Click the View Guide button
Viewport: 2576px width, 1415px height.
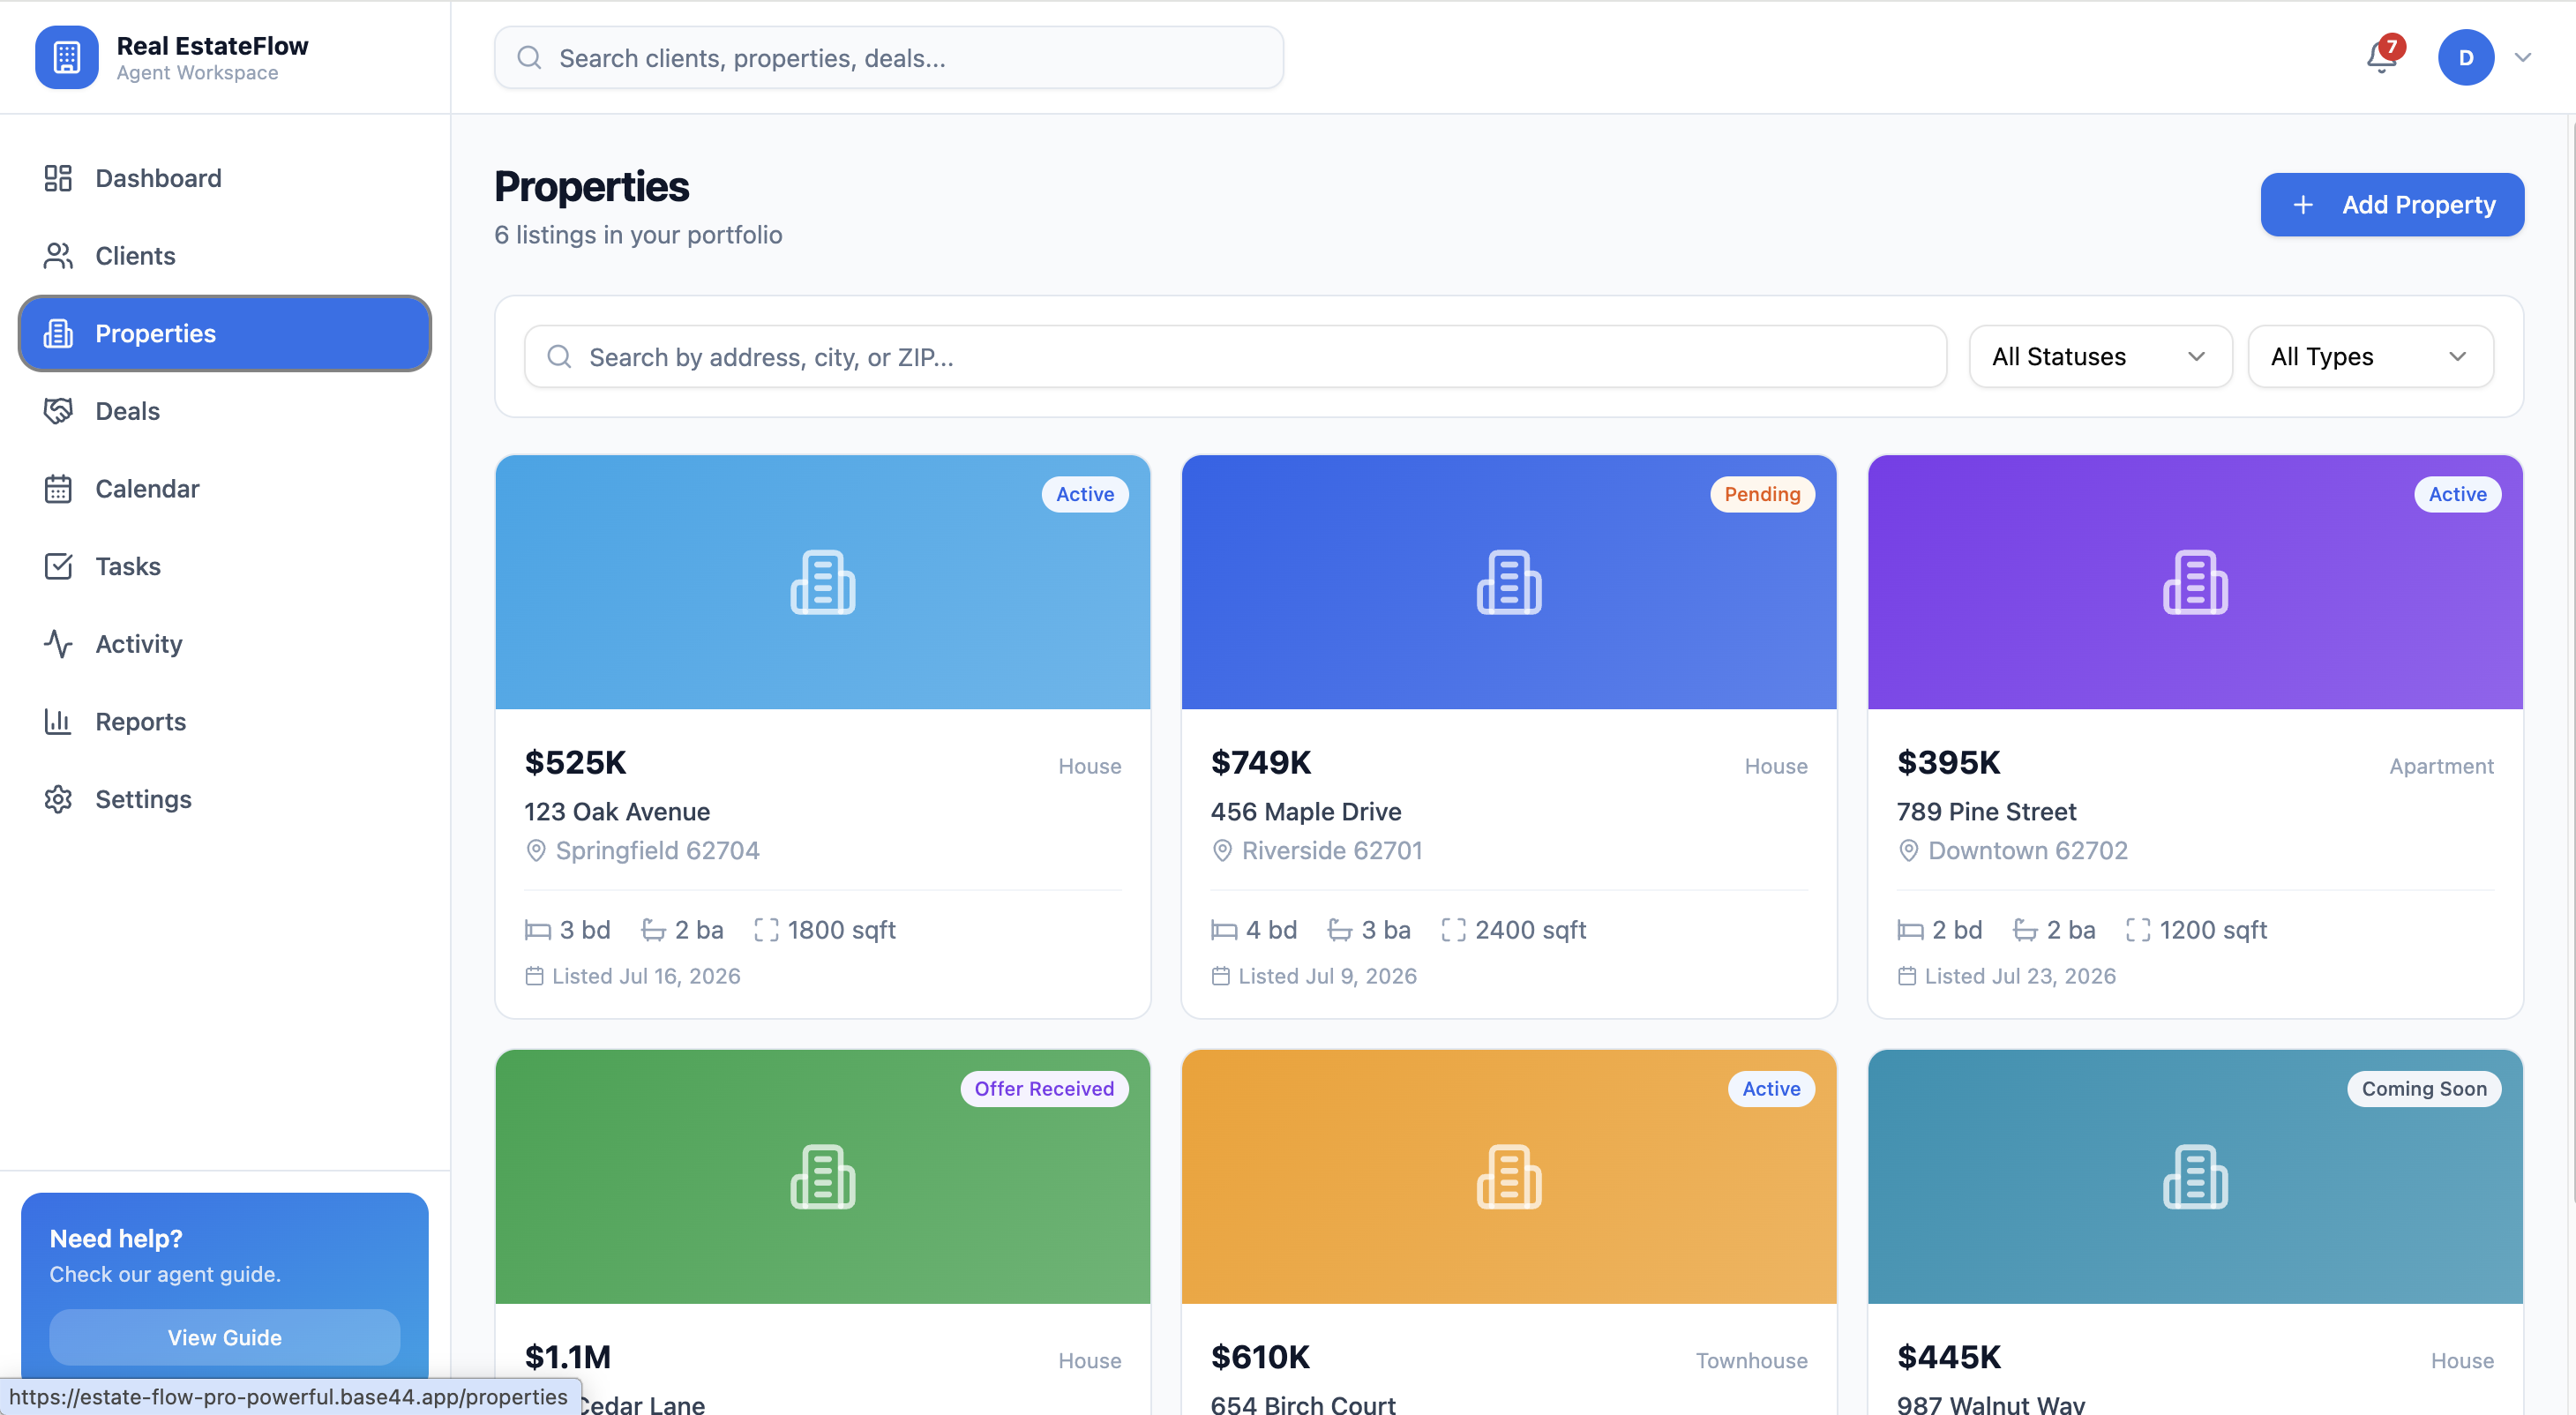pyautogui.click(x=225, y=1337)
